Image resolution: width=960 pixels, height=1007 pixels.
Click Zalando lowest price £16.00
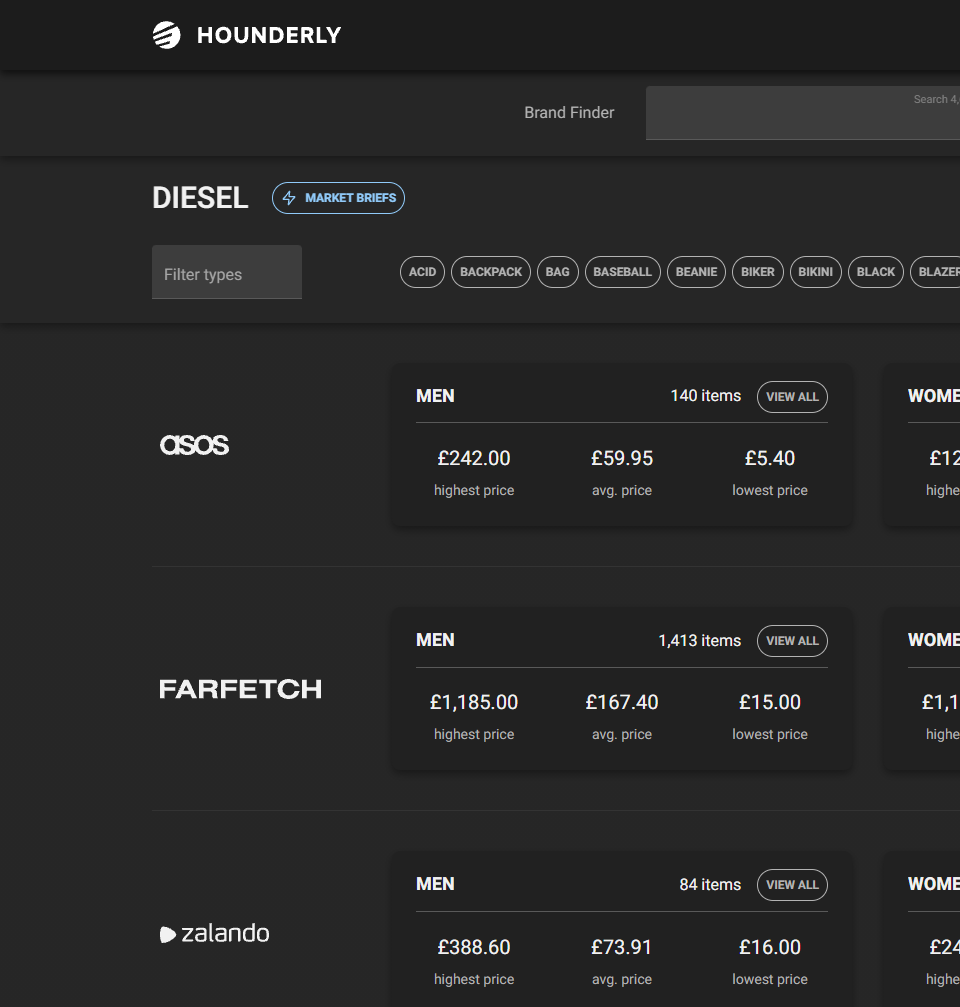pos(770,947)
